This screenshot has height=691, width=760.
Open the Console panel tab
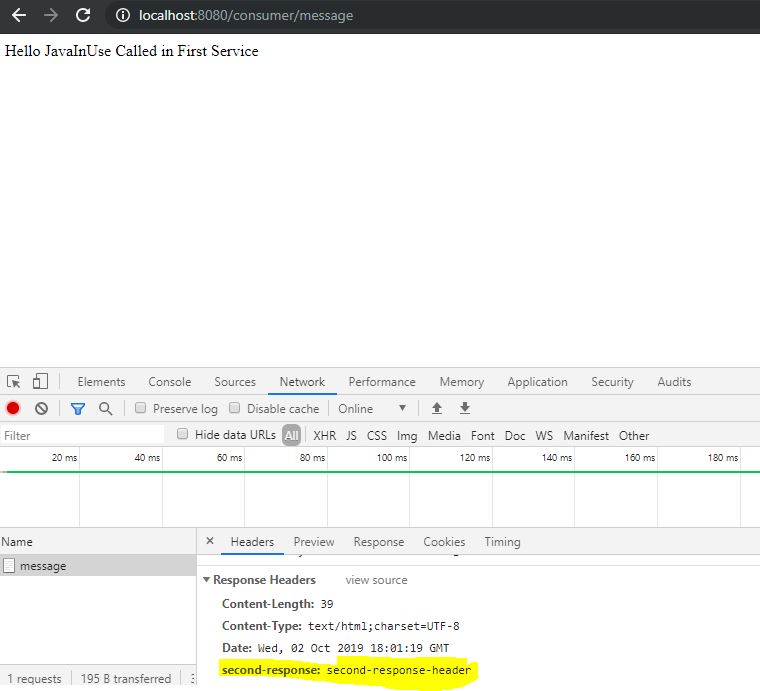[170, 382]
